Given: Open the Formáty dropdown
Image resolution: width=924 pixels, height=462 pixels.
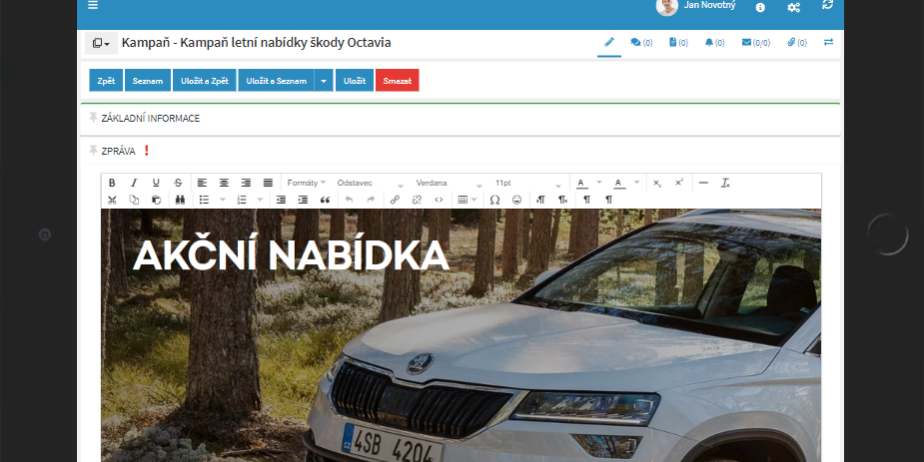Looking at the screenshot, I should (x=306, y=183).
